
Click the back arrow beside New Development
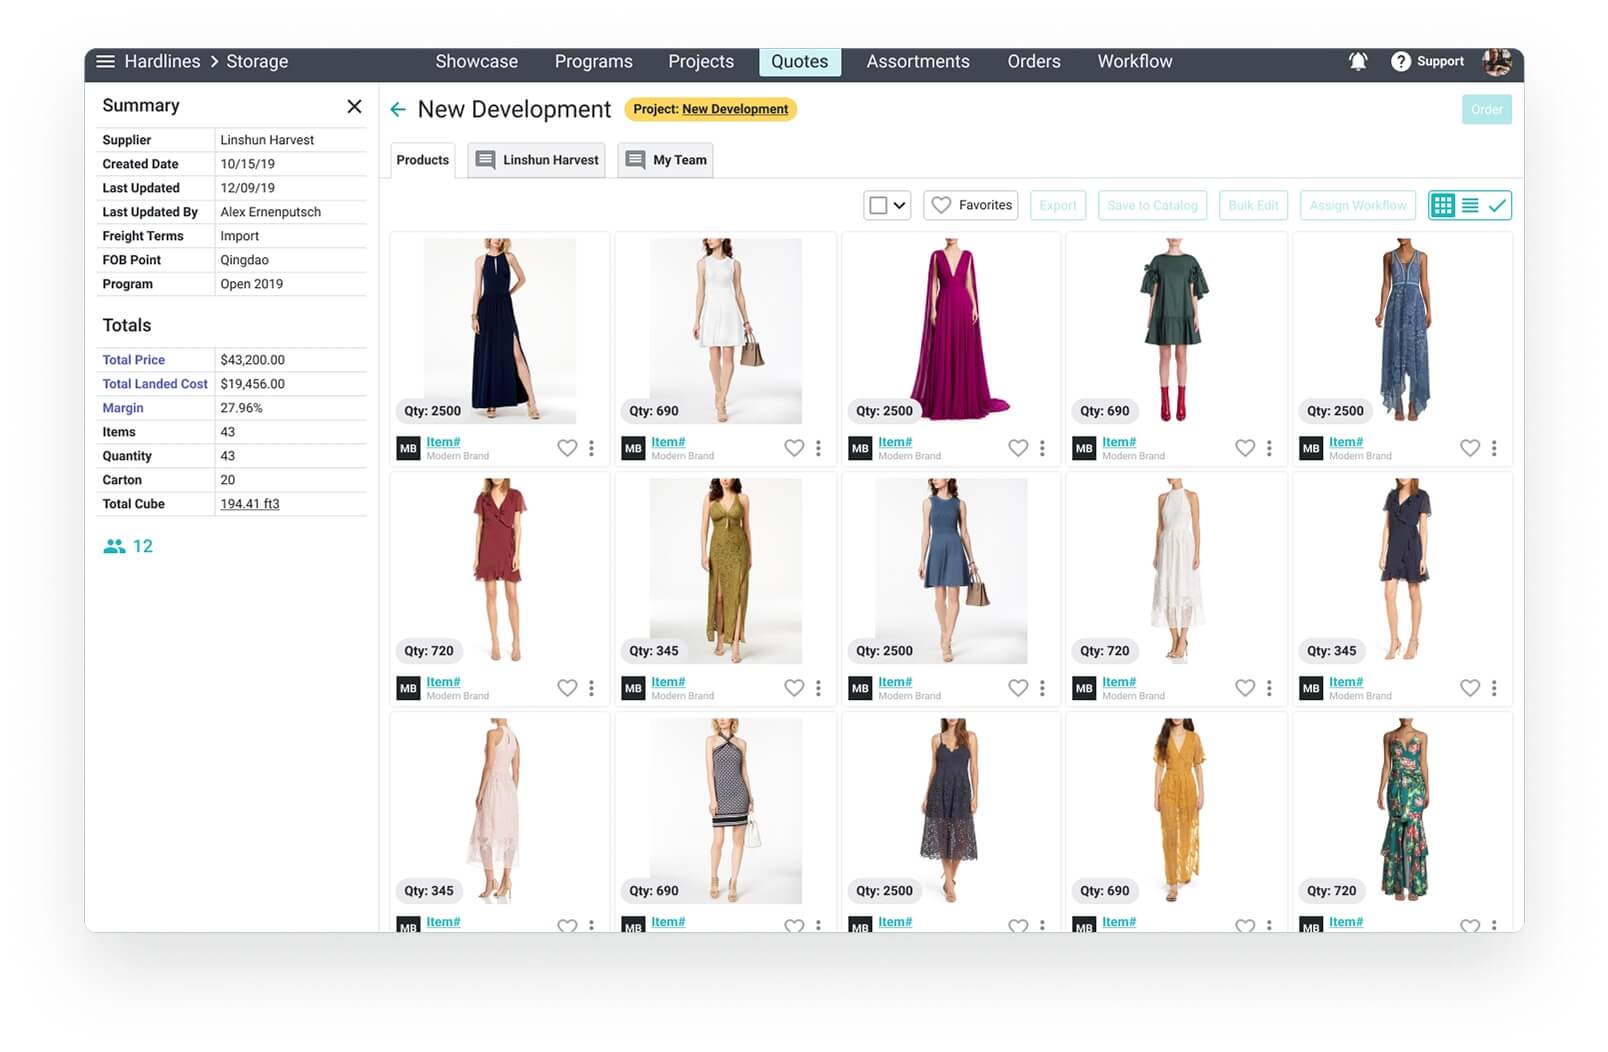[398, 110]
